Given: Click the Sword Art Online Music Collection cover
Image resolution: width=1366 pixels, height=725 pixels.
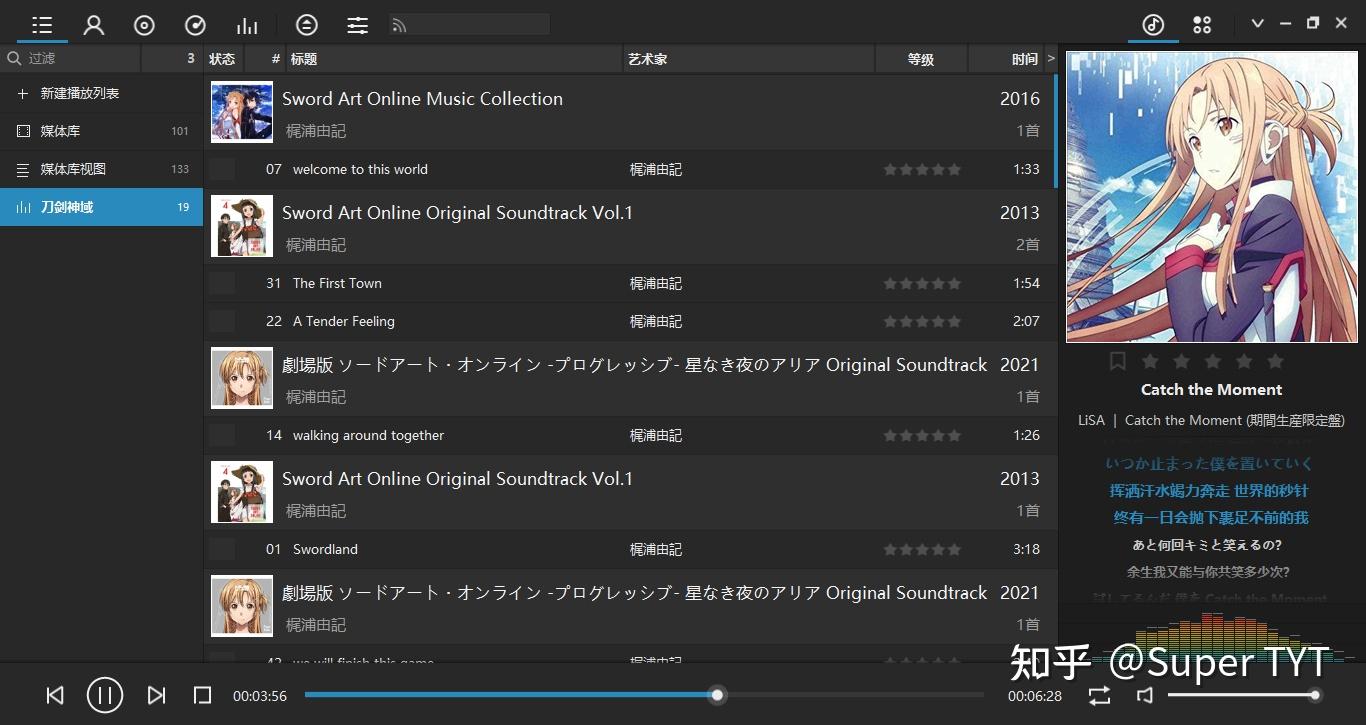Looking at the screenshot, I should [x=241, y=111].
